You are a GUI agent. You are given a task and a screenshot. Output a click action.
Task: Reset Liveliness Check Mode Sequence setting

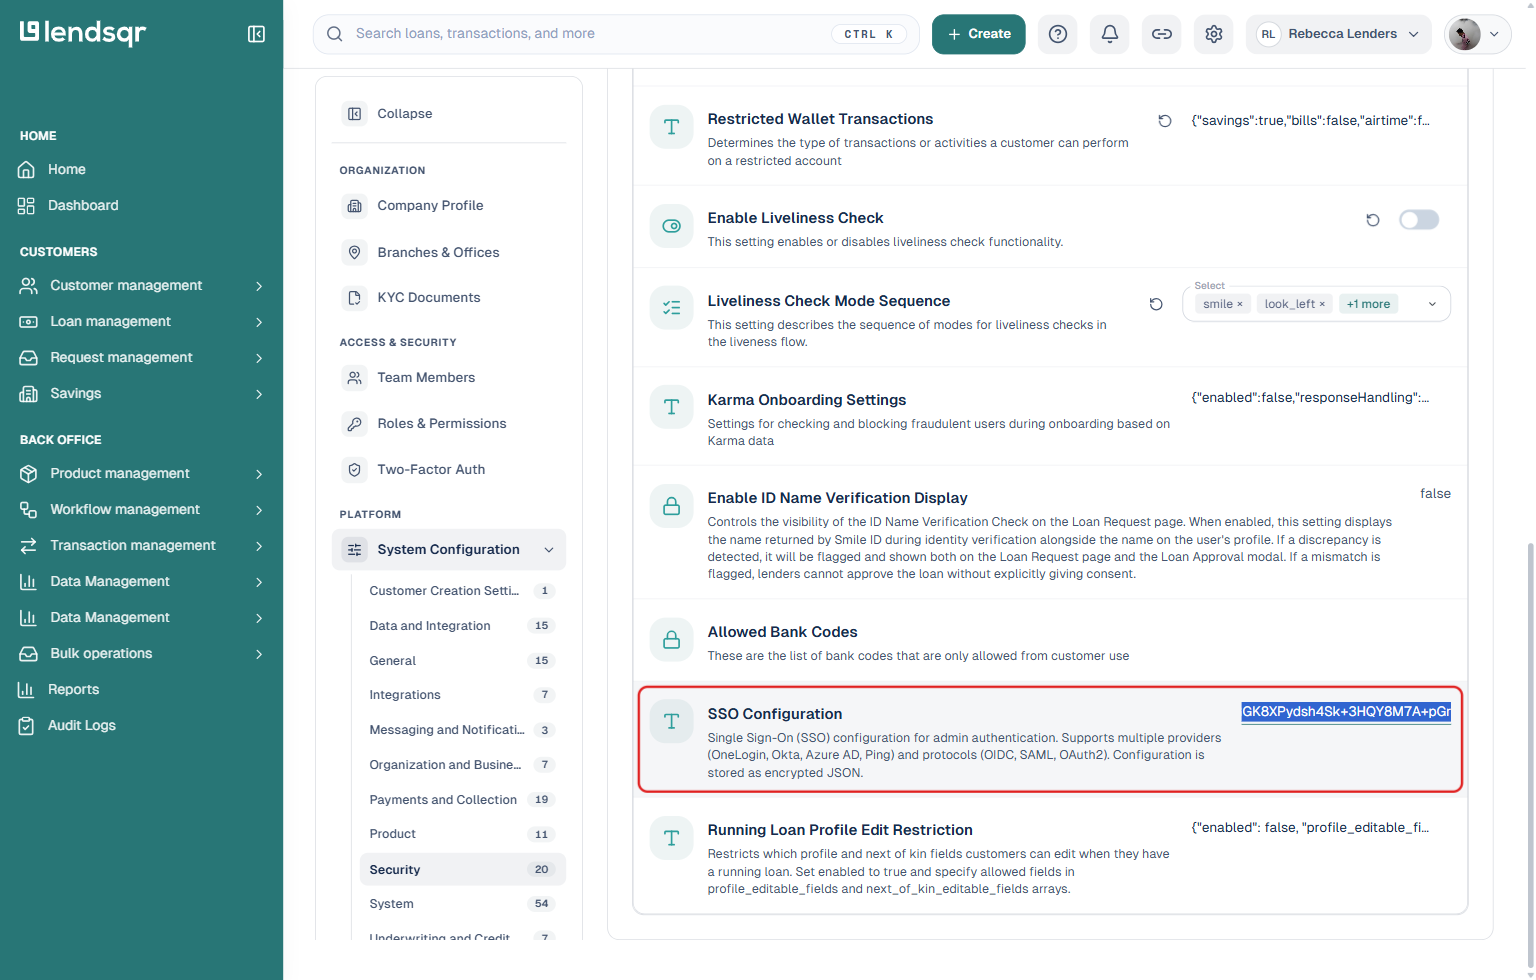pos(1156,304)
